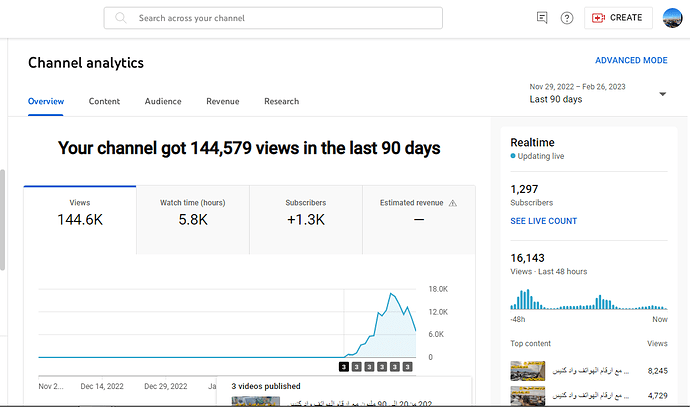690x407 pixels.
Task: Click the peak of the views line chart
Action: (391, 293)
